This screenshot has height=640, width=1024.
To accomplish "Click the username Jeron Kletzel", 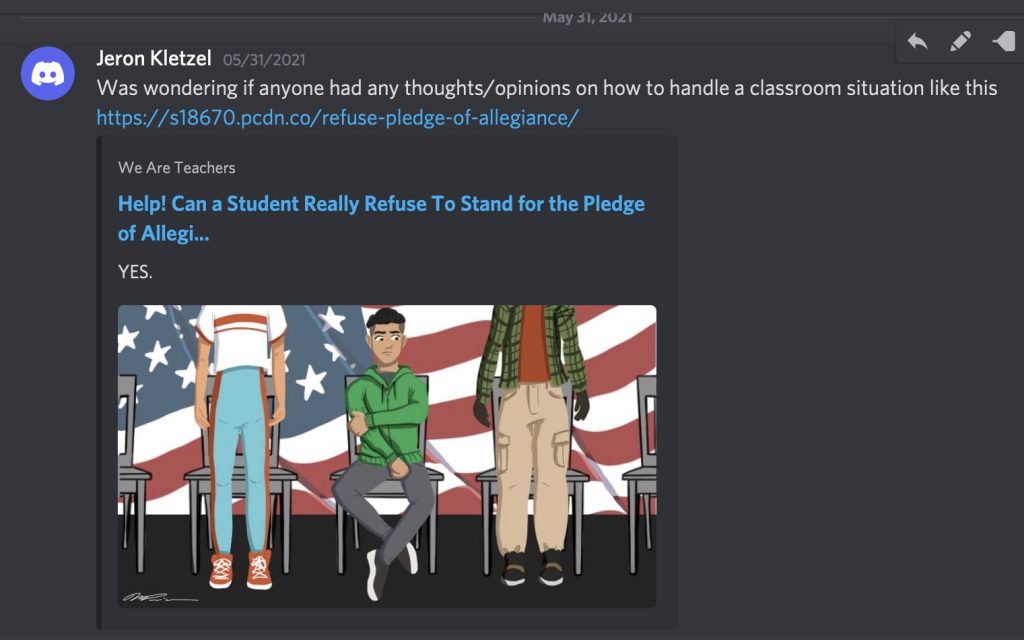I will pos(153,59).
